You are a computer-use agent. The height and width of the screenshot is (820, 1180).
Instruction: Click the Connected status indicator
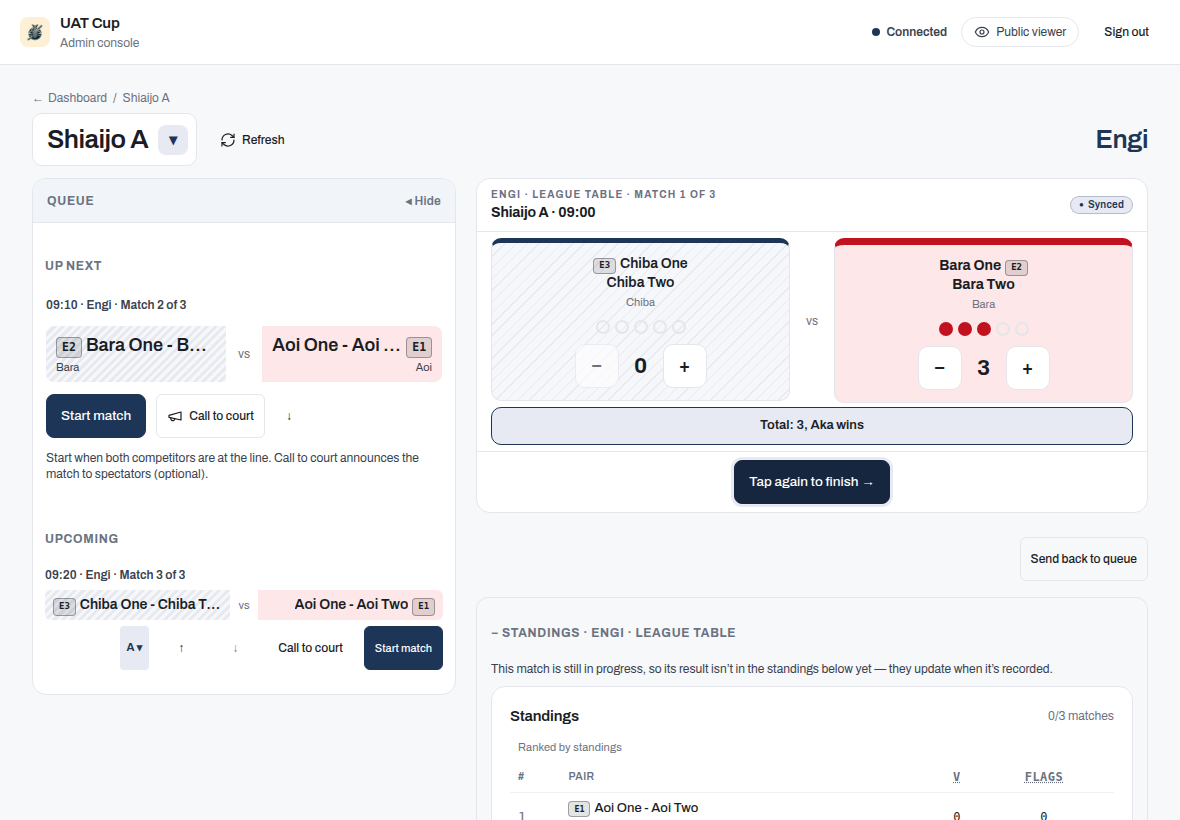coord(909,32)
